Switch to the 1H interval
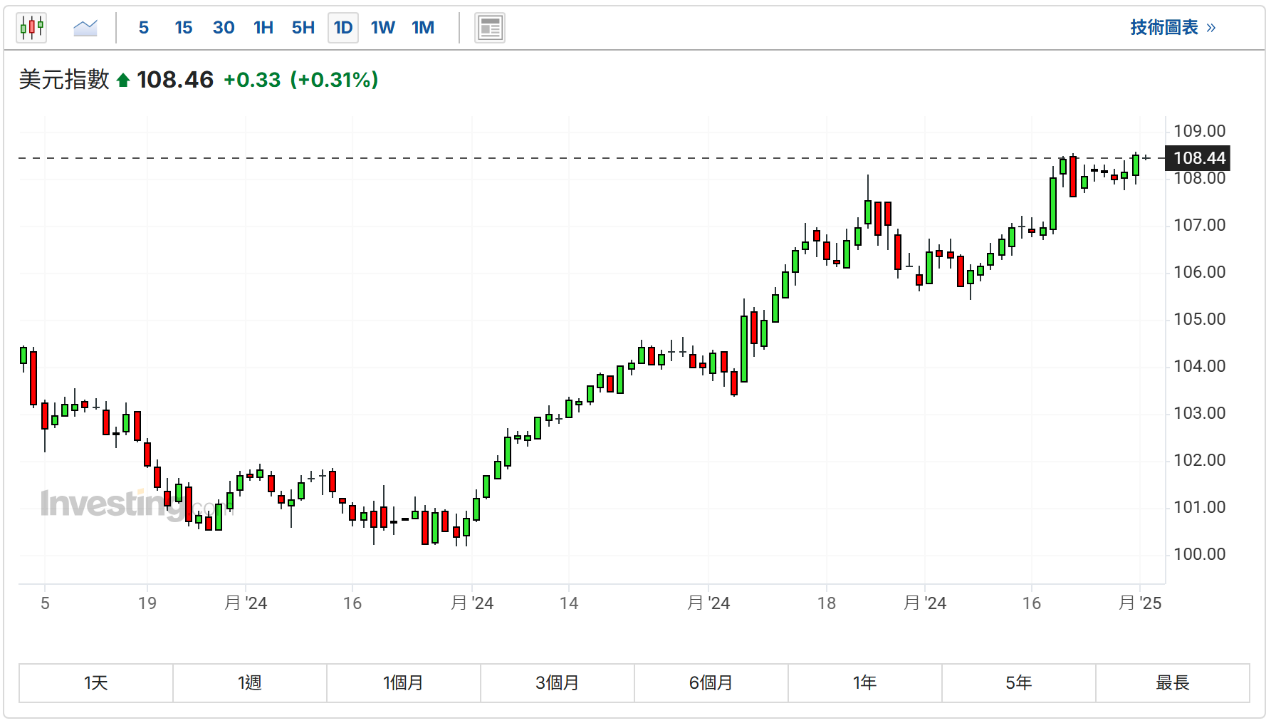The height and width of the screenshot is (723, 1271). pyautogui.click(x=263, y=28)
